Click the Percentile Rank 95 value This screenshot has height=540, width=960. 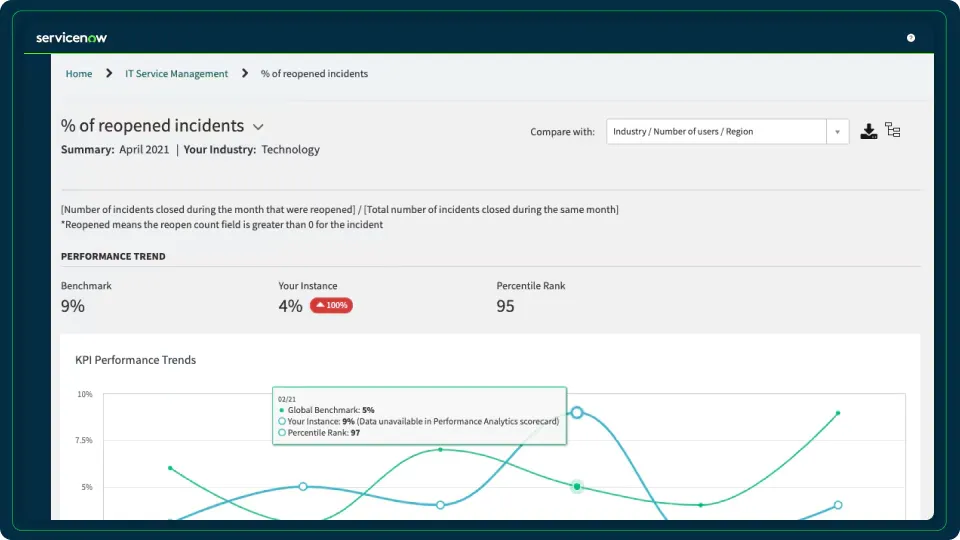coord(505,306)
